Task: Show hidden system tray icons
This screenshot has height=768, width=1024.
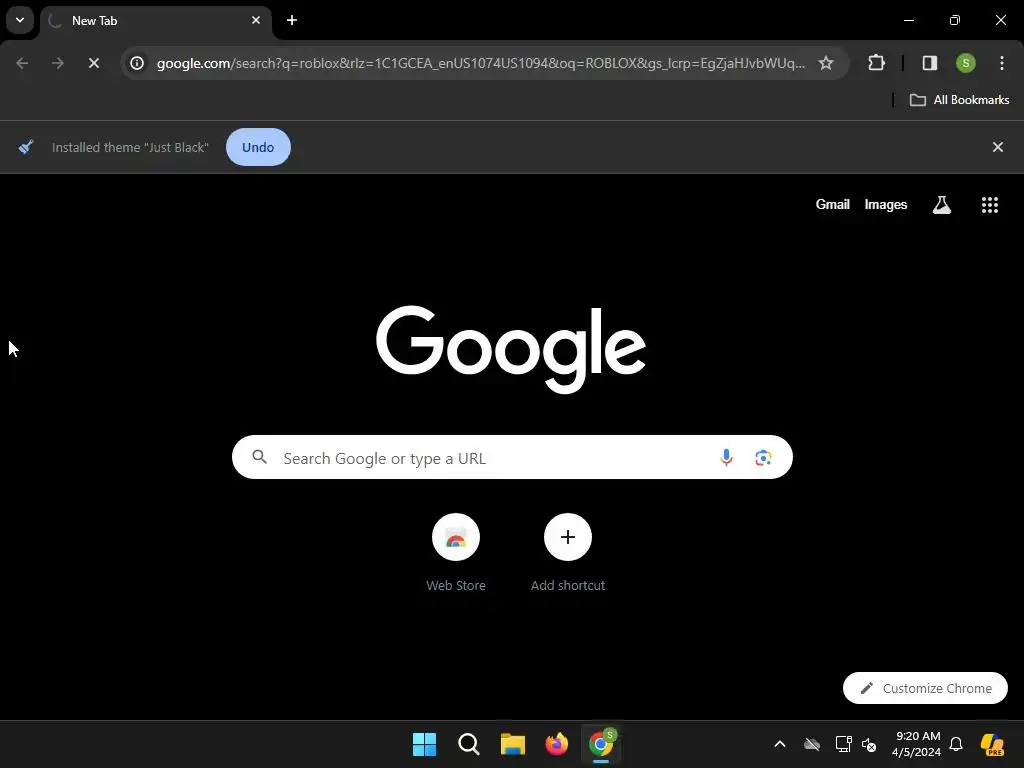Action: [780, 744]
